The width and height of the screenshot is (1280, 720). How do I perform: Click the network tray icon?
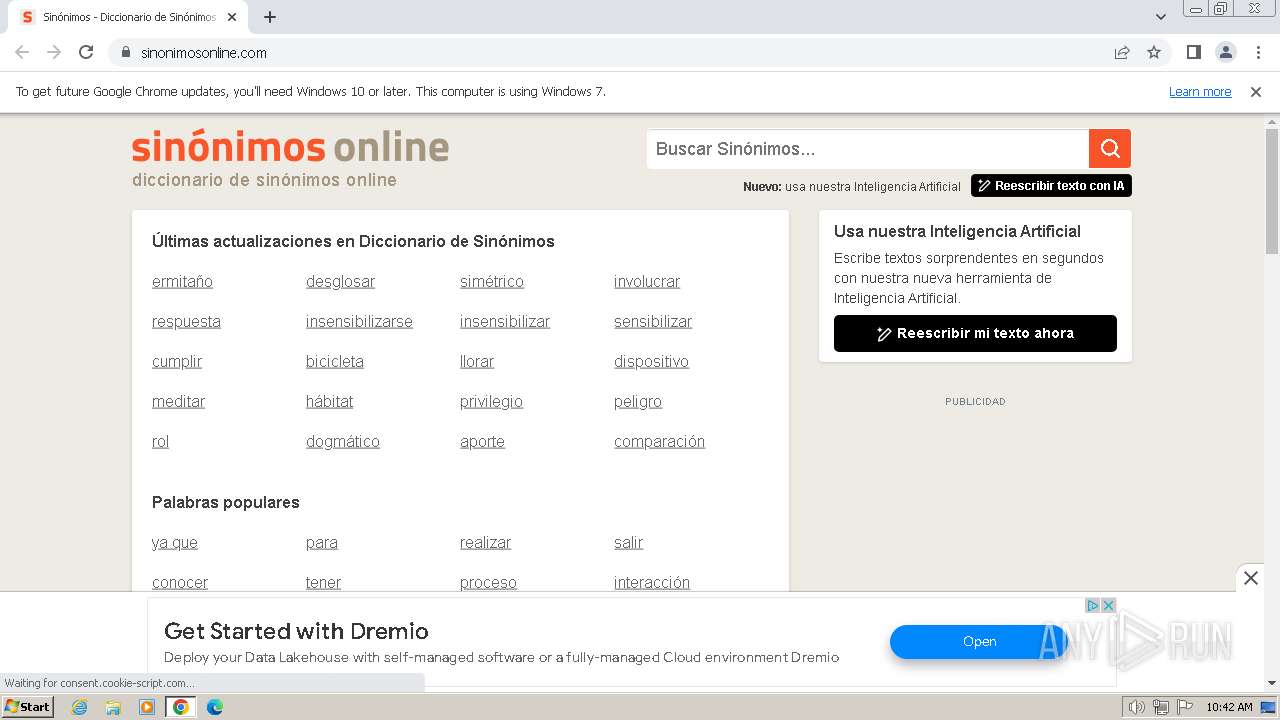tap(1161, 707)
